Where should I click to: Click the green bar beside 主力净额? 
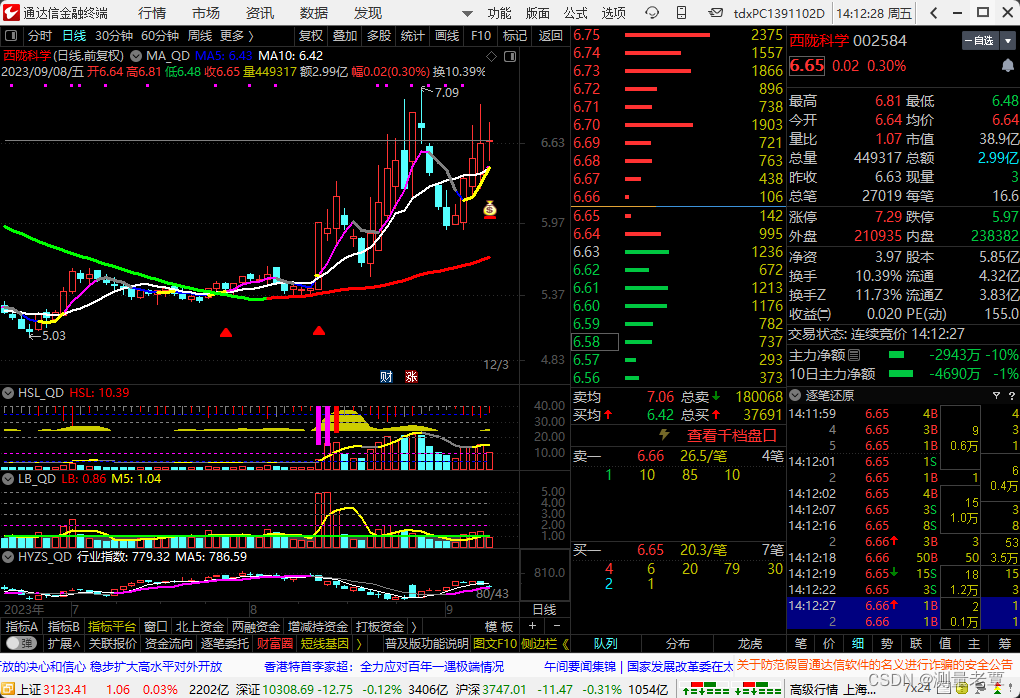click(x=896, y=355)
